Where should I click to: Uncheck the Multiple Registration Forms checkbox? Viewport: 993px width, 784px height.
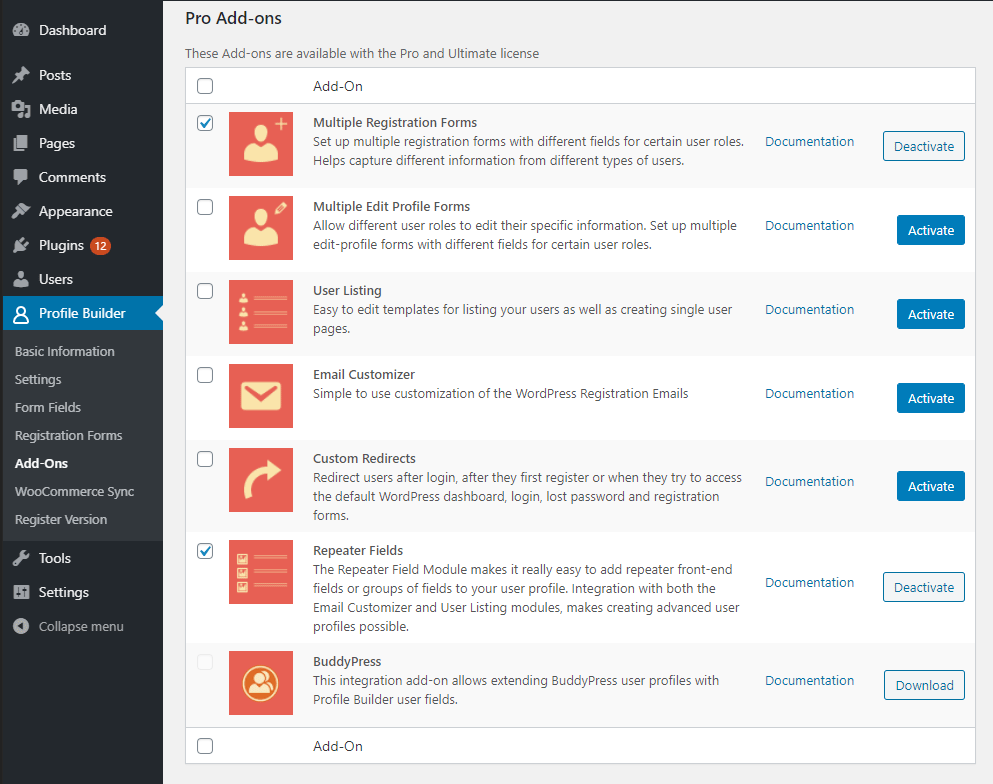coord(205,123)
